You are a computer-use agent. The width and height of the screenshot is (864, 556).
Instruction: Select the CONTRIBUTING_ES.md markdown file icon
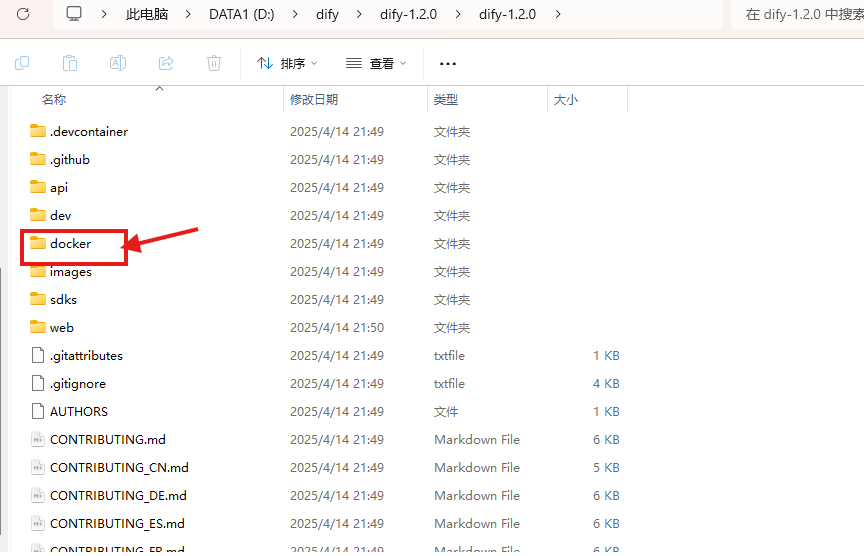pos(38,523)
